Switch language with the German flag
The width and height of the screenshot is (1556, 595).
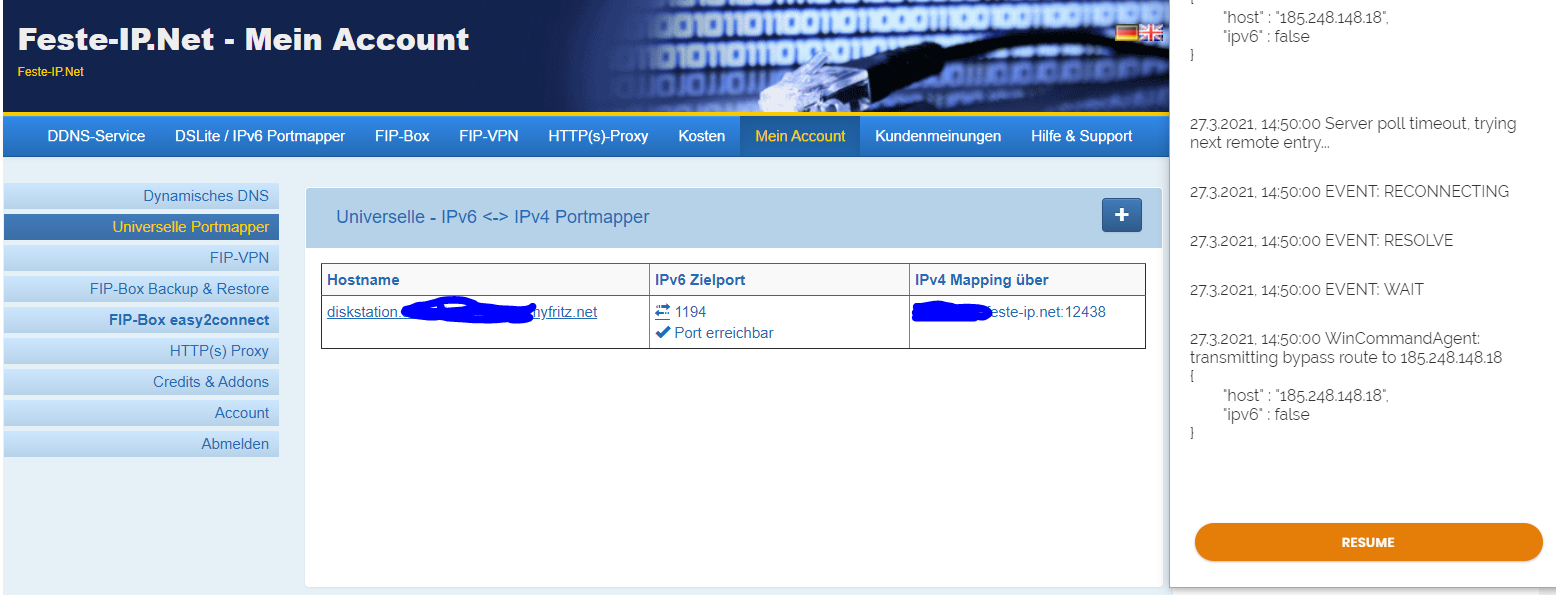1126,33
